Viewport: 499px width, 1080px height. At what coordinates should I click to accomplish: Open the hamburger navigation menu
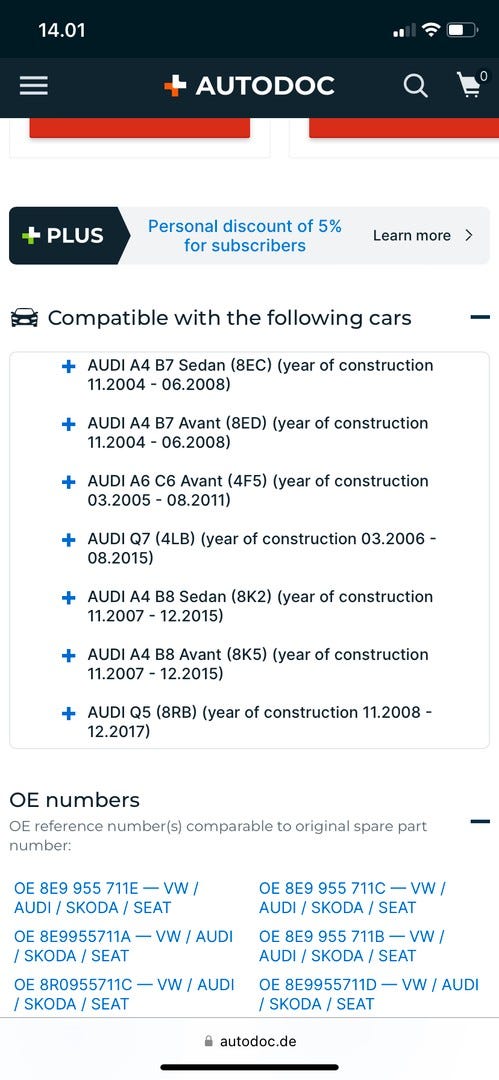33,86
